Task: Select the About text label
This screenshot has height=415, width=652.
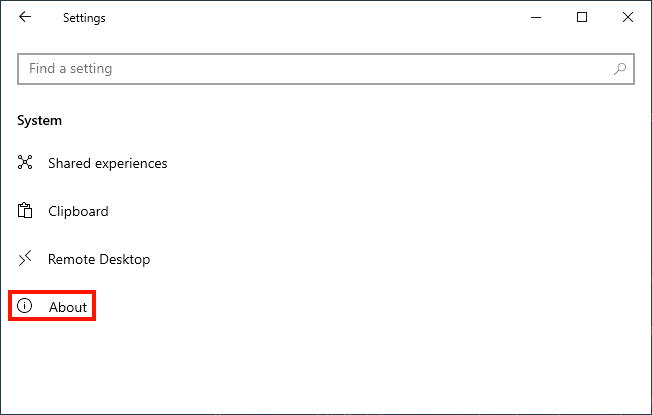Action: click(x=68, y=307)
